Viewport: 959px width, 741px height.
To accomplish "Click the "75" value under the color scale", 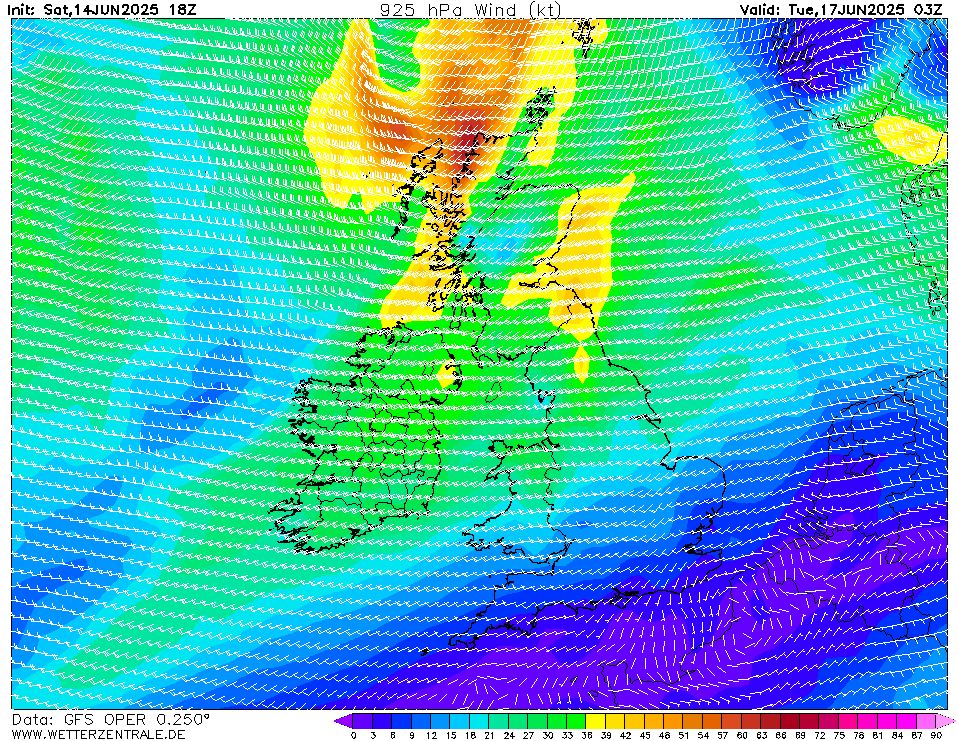I will click(839, 735).
